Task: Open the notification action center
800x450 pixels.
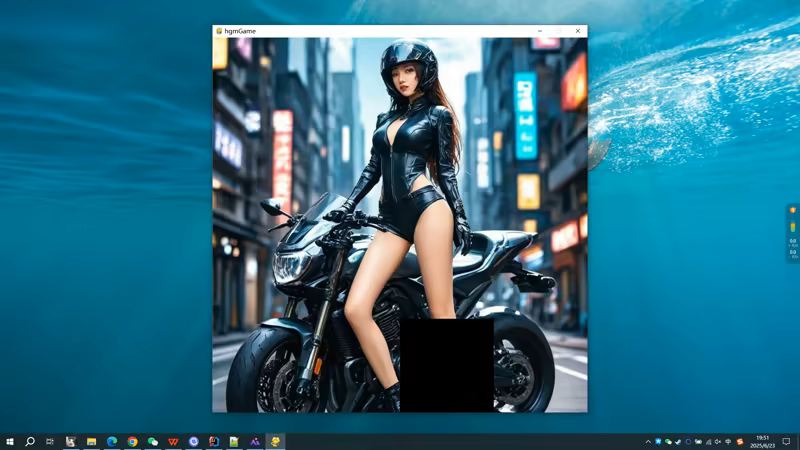Action: pyautogui.click(x=787, y=441)
